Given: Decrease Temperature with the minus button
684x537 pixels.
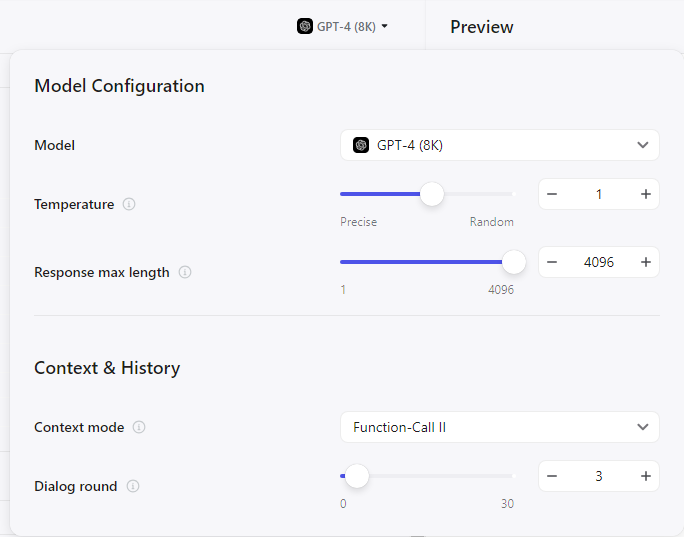Looking at the screenshot, I should 552,194.
